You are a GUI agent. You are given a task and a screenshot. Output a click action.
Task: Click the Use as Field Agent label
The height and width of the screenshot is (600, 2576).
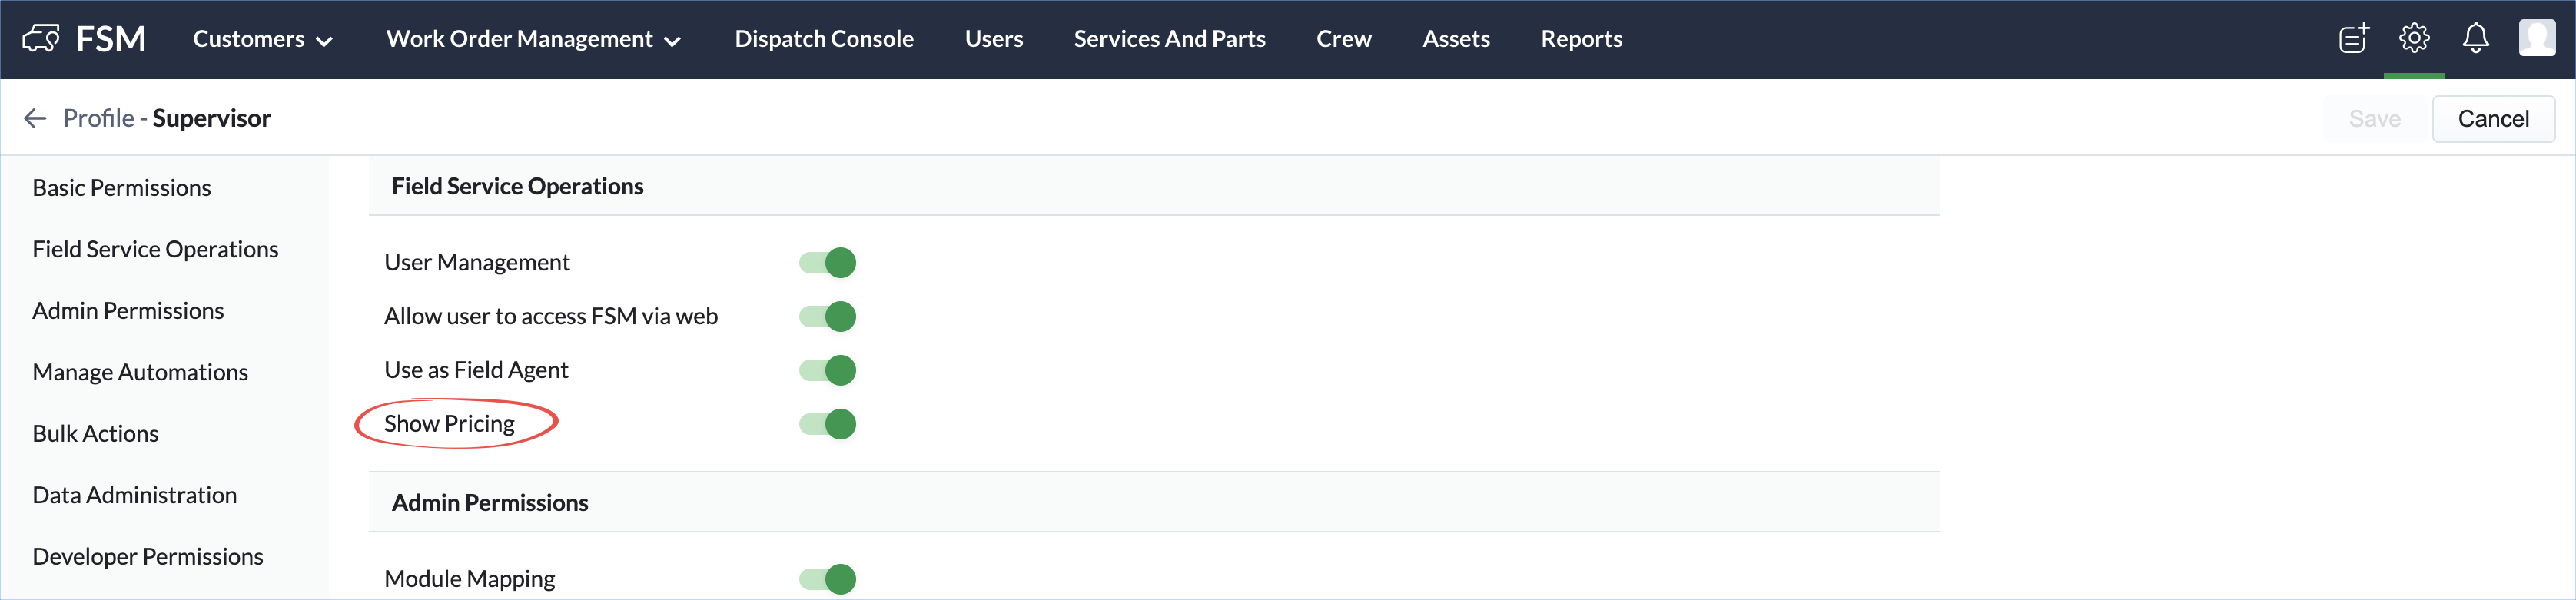[x=476, y=370]
